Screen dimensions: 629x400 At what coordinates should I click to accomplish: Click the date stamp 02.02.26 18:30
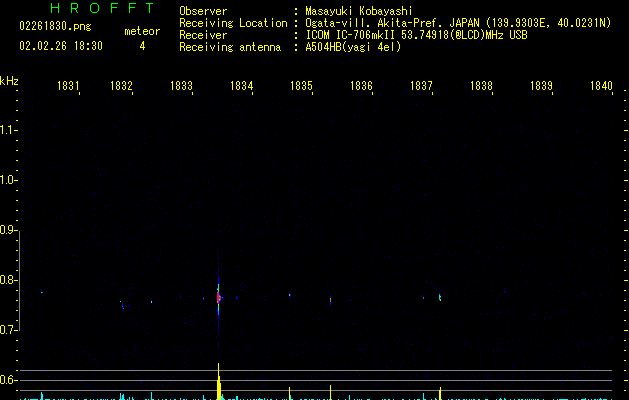[61, 46]
